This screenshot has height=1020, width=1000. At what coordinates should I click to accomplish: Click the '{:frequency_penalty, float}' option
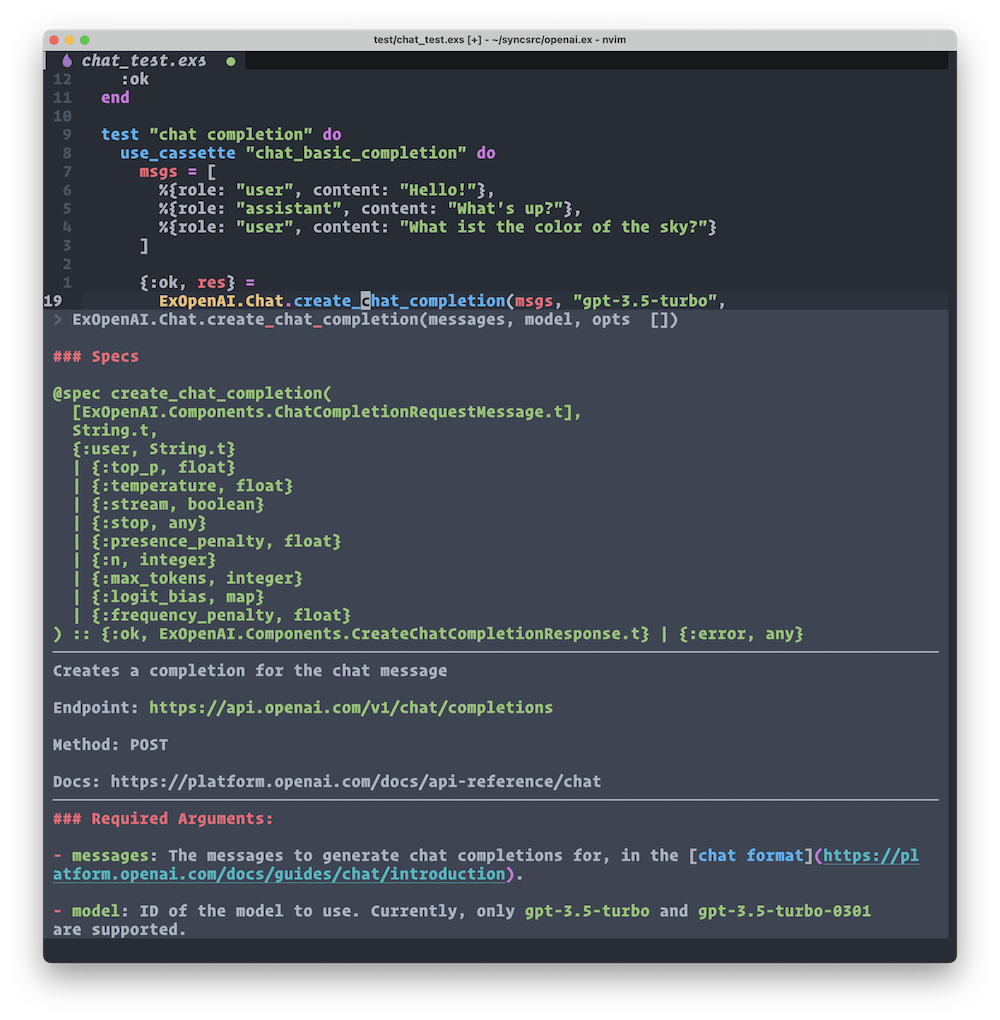tap(221, 615)
